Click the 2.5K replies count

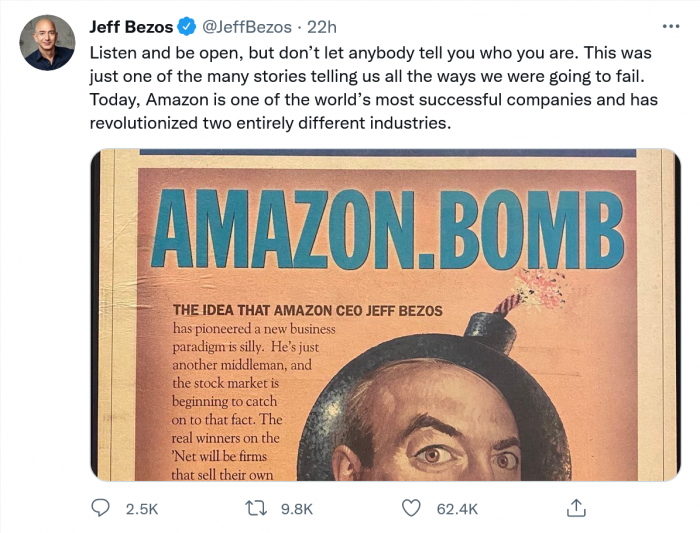pyautogui.click(x=141, y=509)
